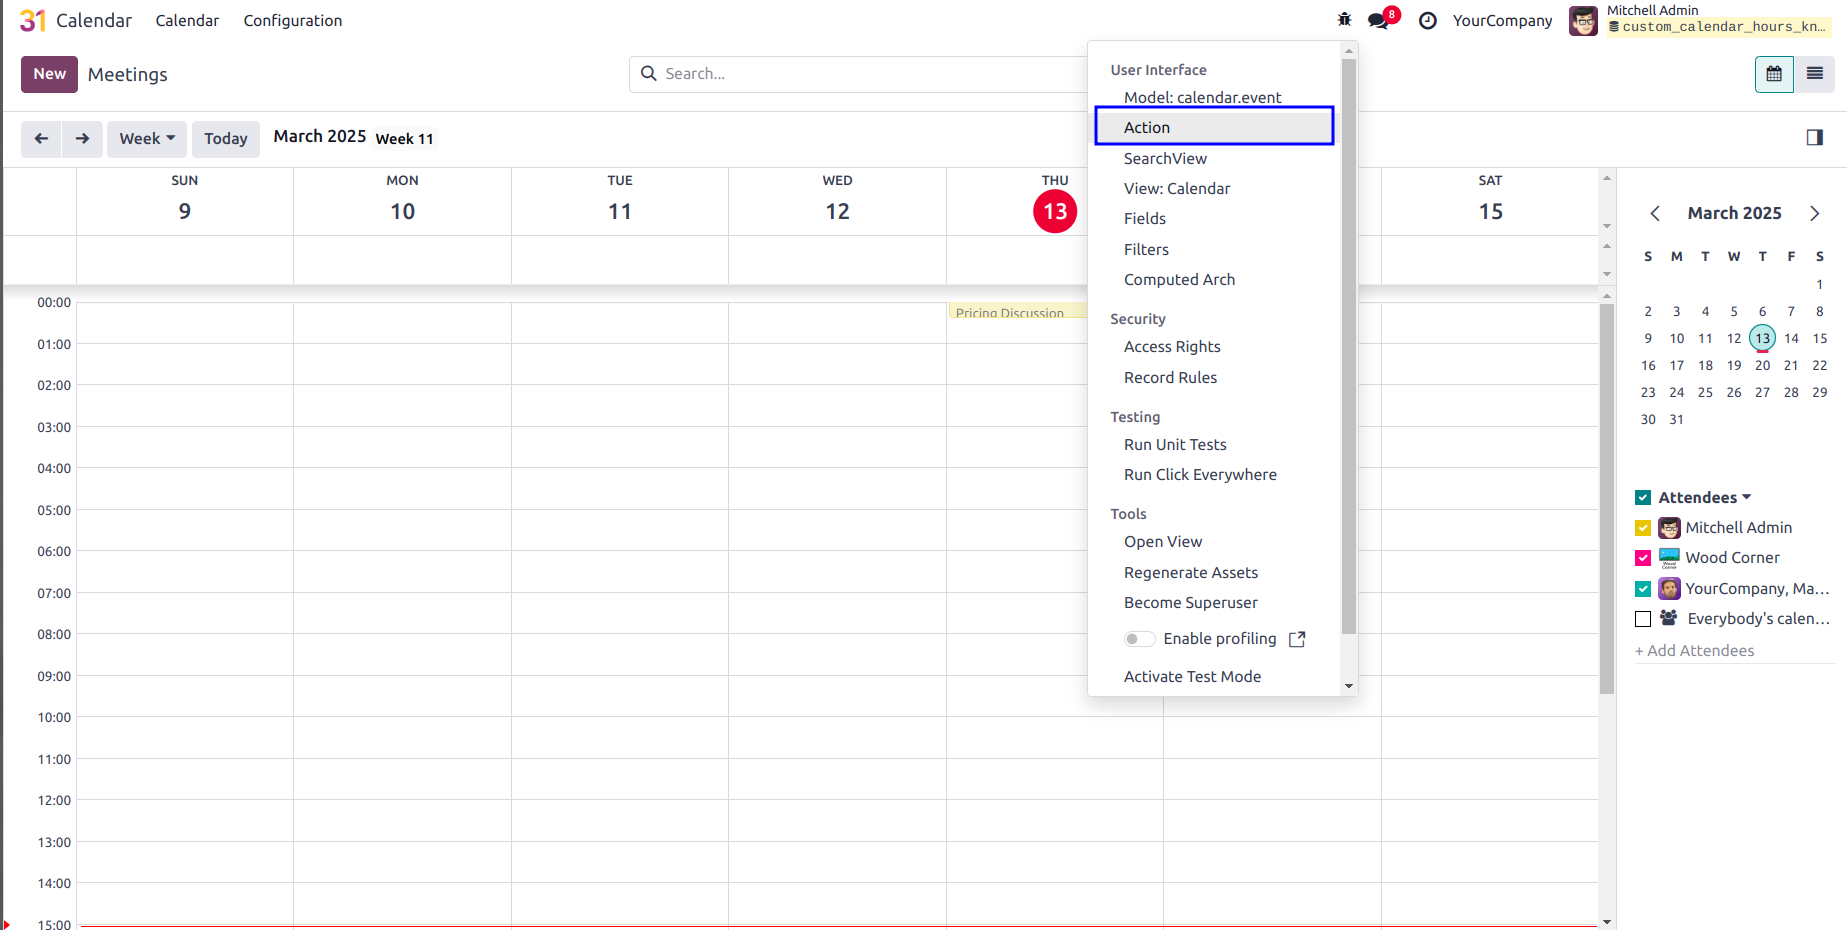Click Everybody's calendars group icon
This screenshot has height=930, width=1847.
(x=1669, y=618)
